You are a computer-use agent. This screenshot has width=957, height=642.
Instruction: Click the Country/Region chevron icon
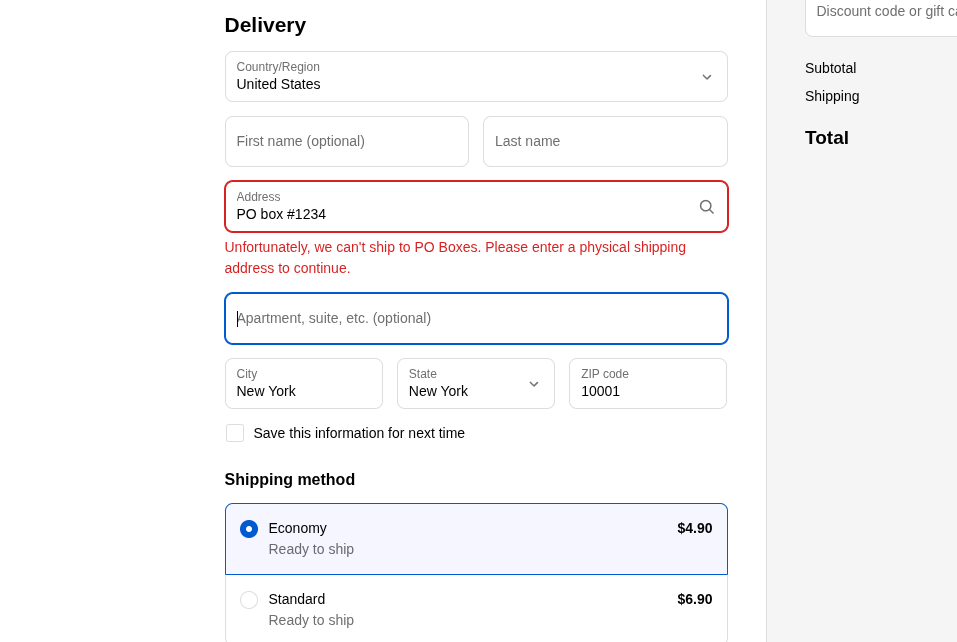point(706,76)
